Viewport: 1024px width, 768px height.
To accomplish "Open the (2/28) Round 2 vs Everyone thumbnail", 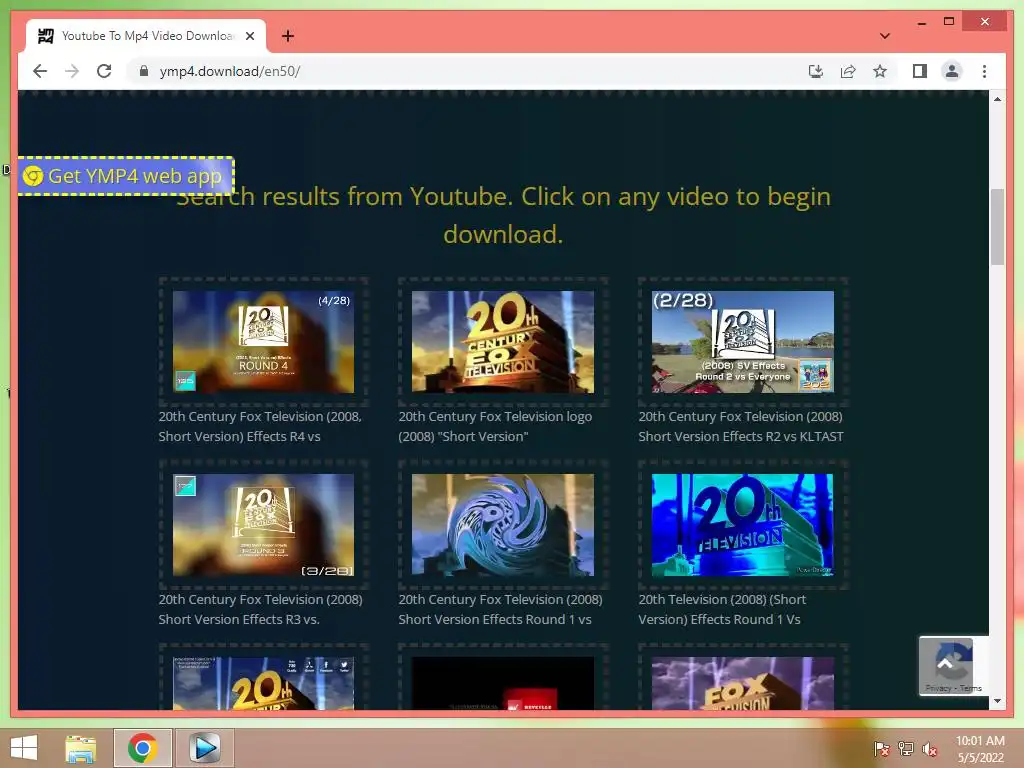I will click(x=743, y=342).
